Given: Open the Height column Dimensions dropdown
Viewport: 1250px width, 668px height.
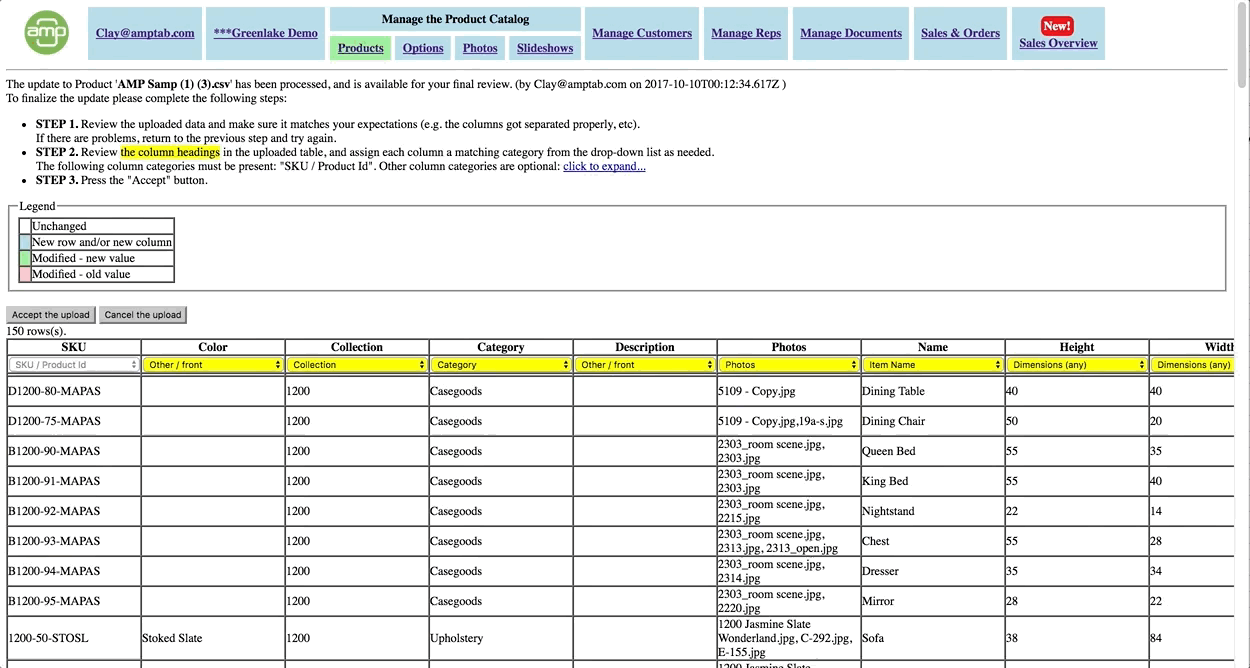Looking at the screenshot, I should tap(1077, 365).
